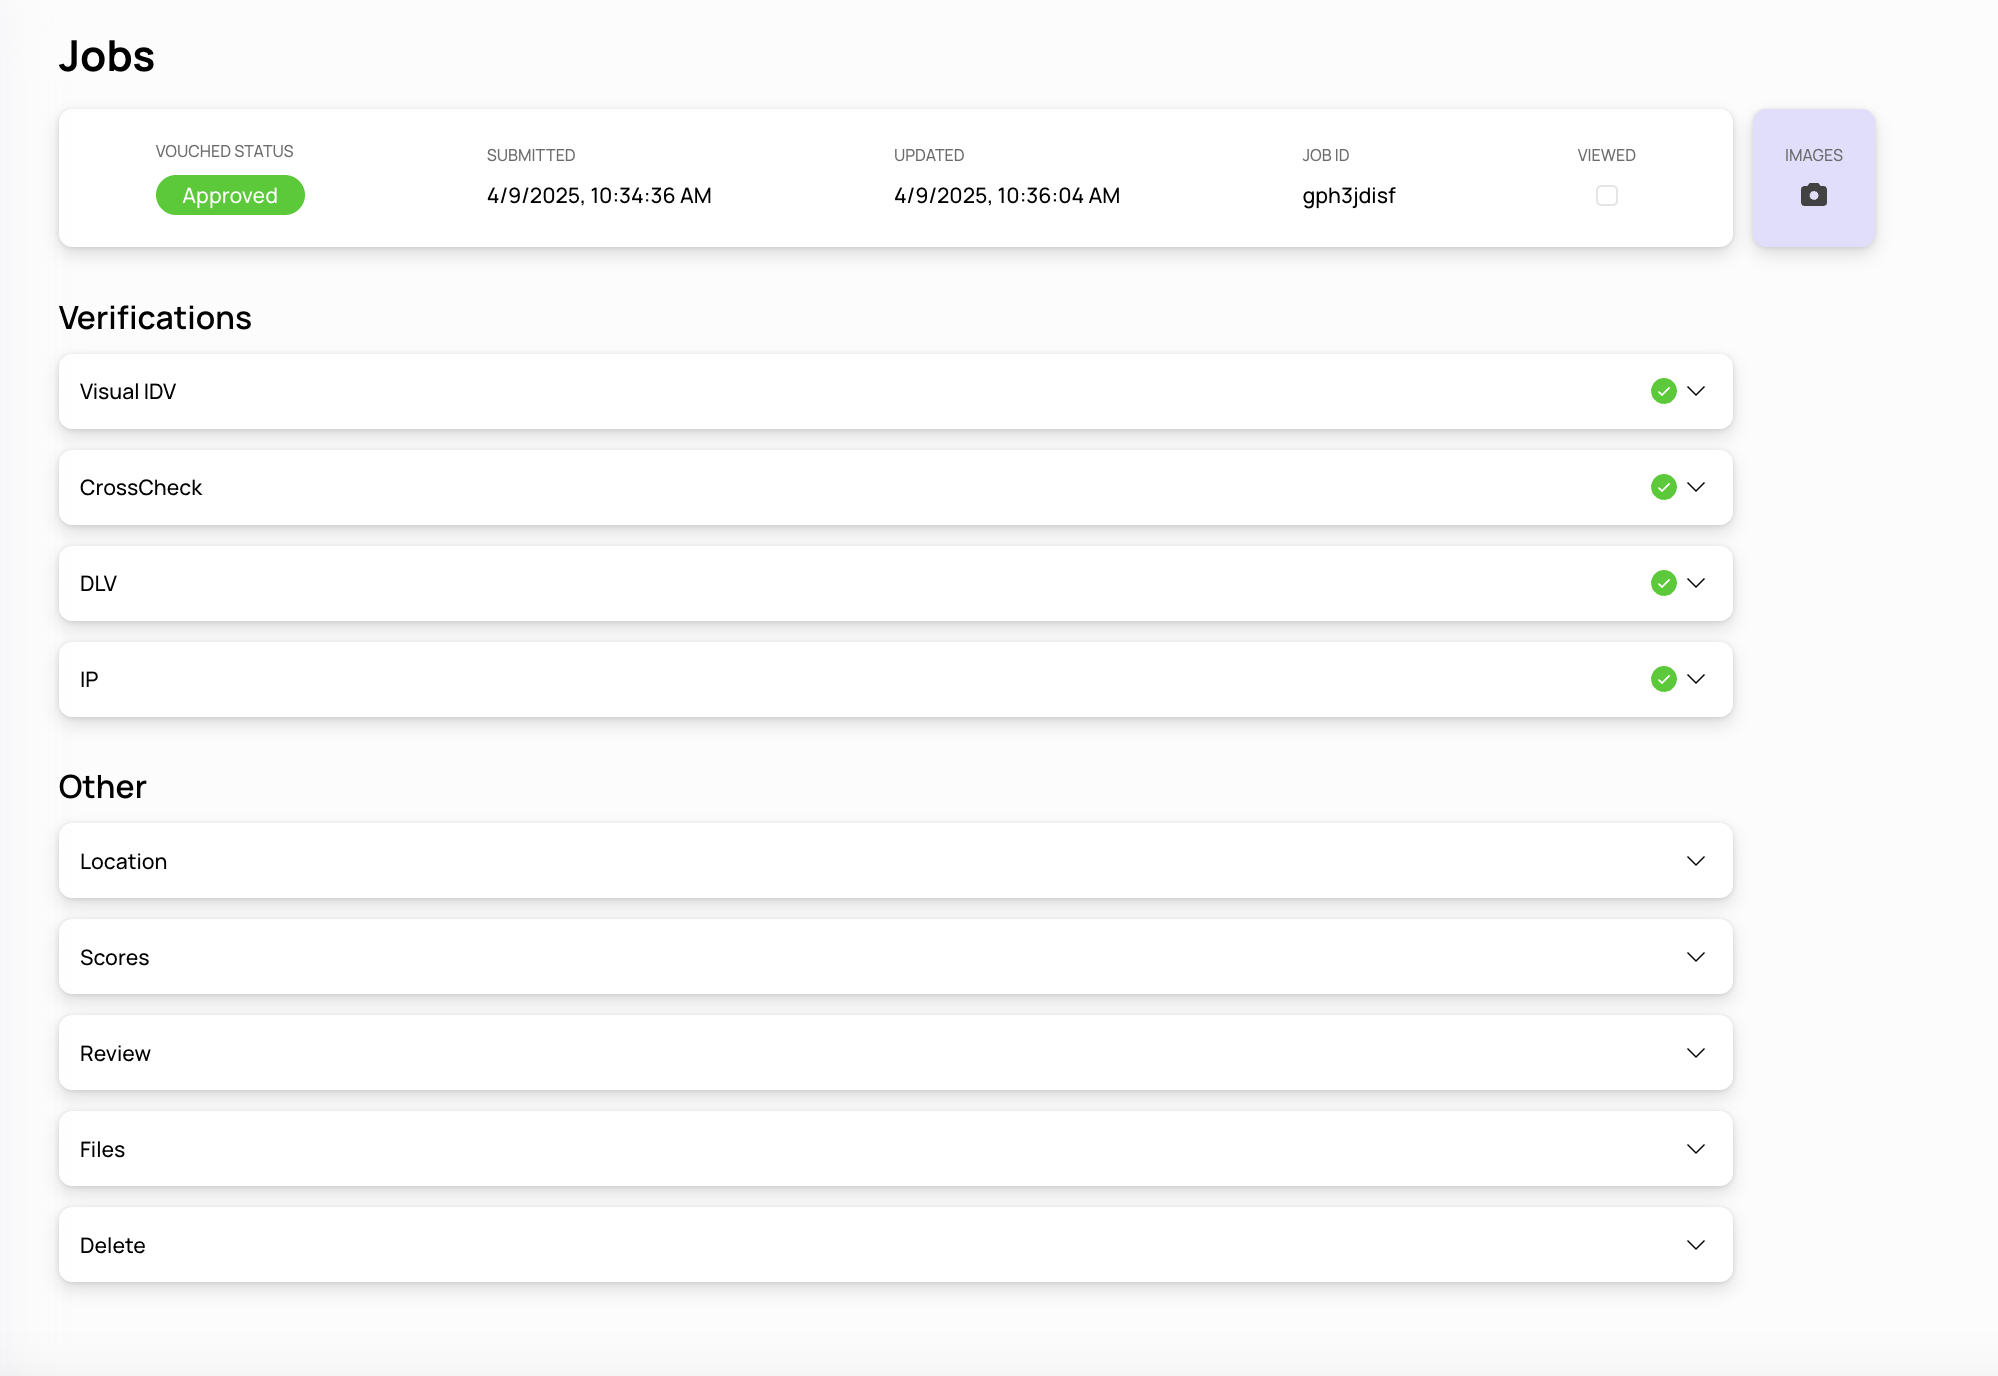Expand the Review section chevron
This screenshot has width=1998, height=1376.
(1695, 1053)
